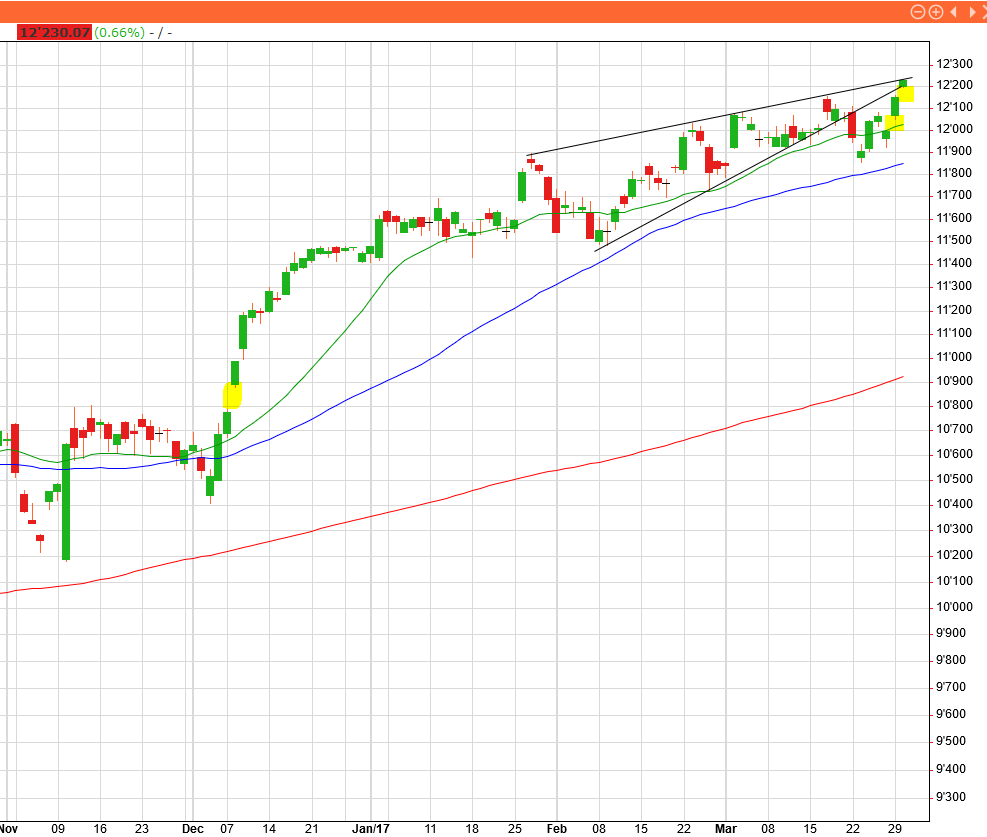The image size is (987, 837).
Task: Click the 11 date label in January
Action: click(431, 829)
